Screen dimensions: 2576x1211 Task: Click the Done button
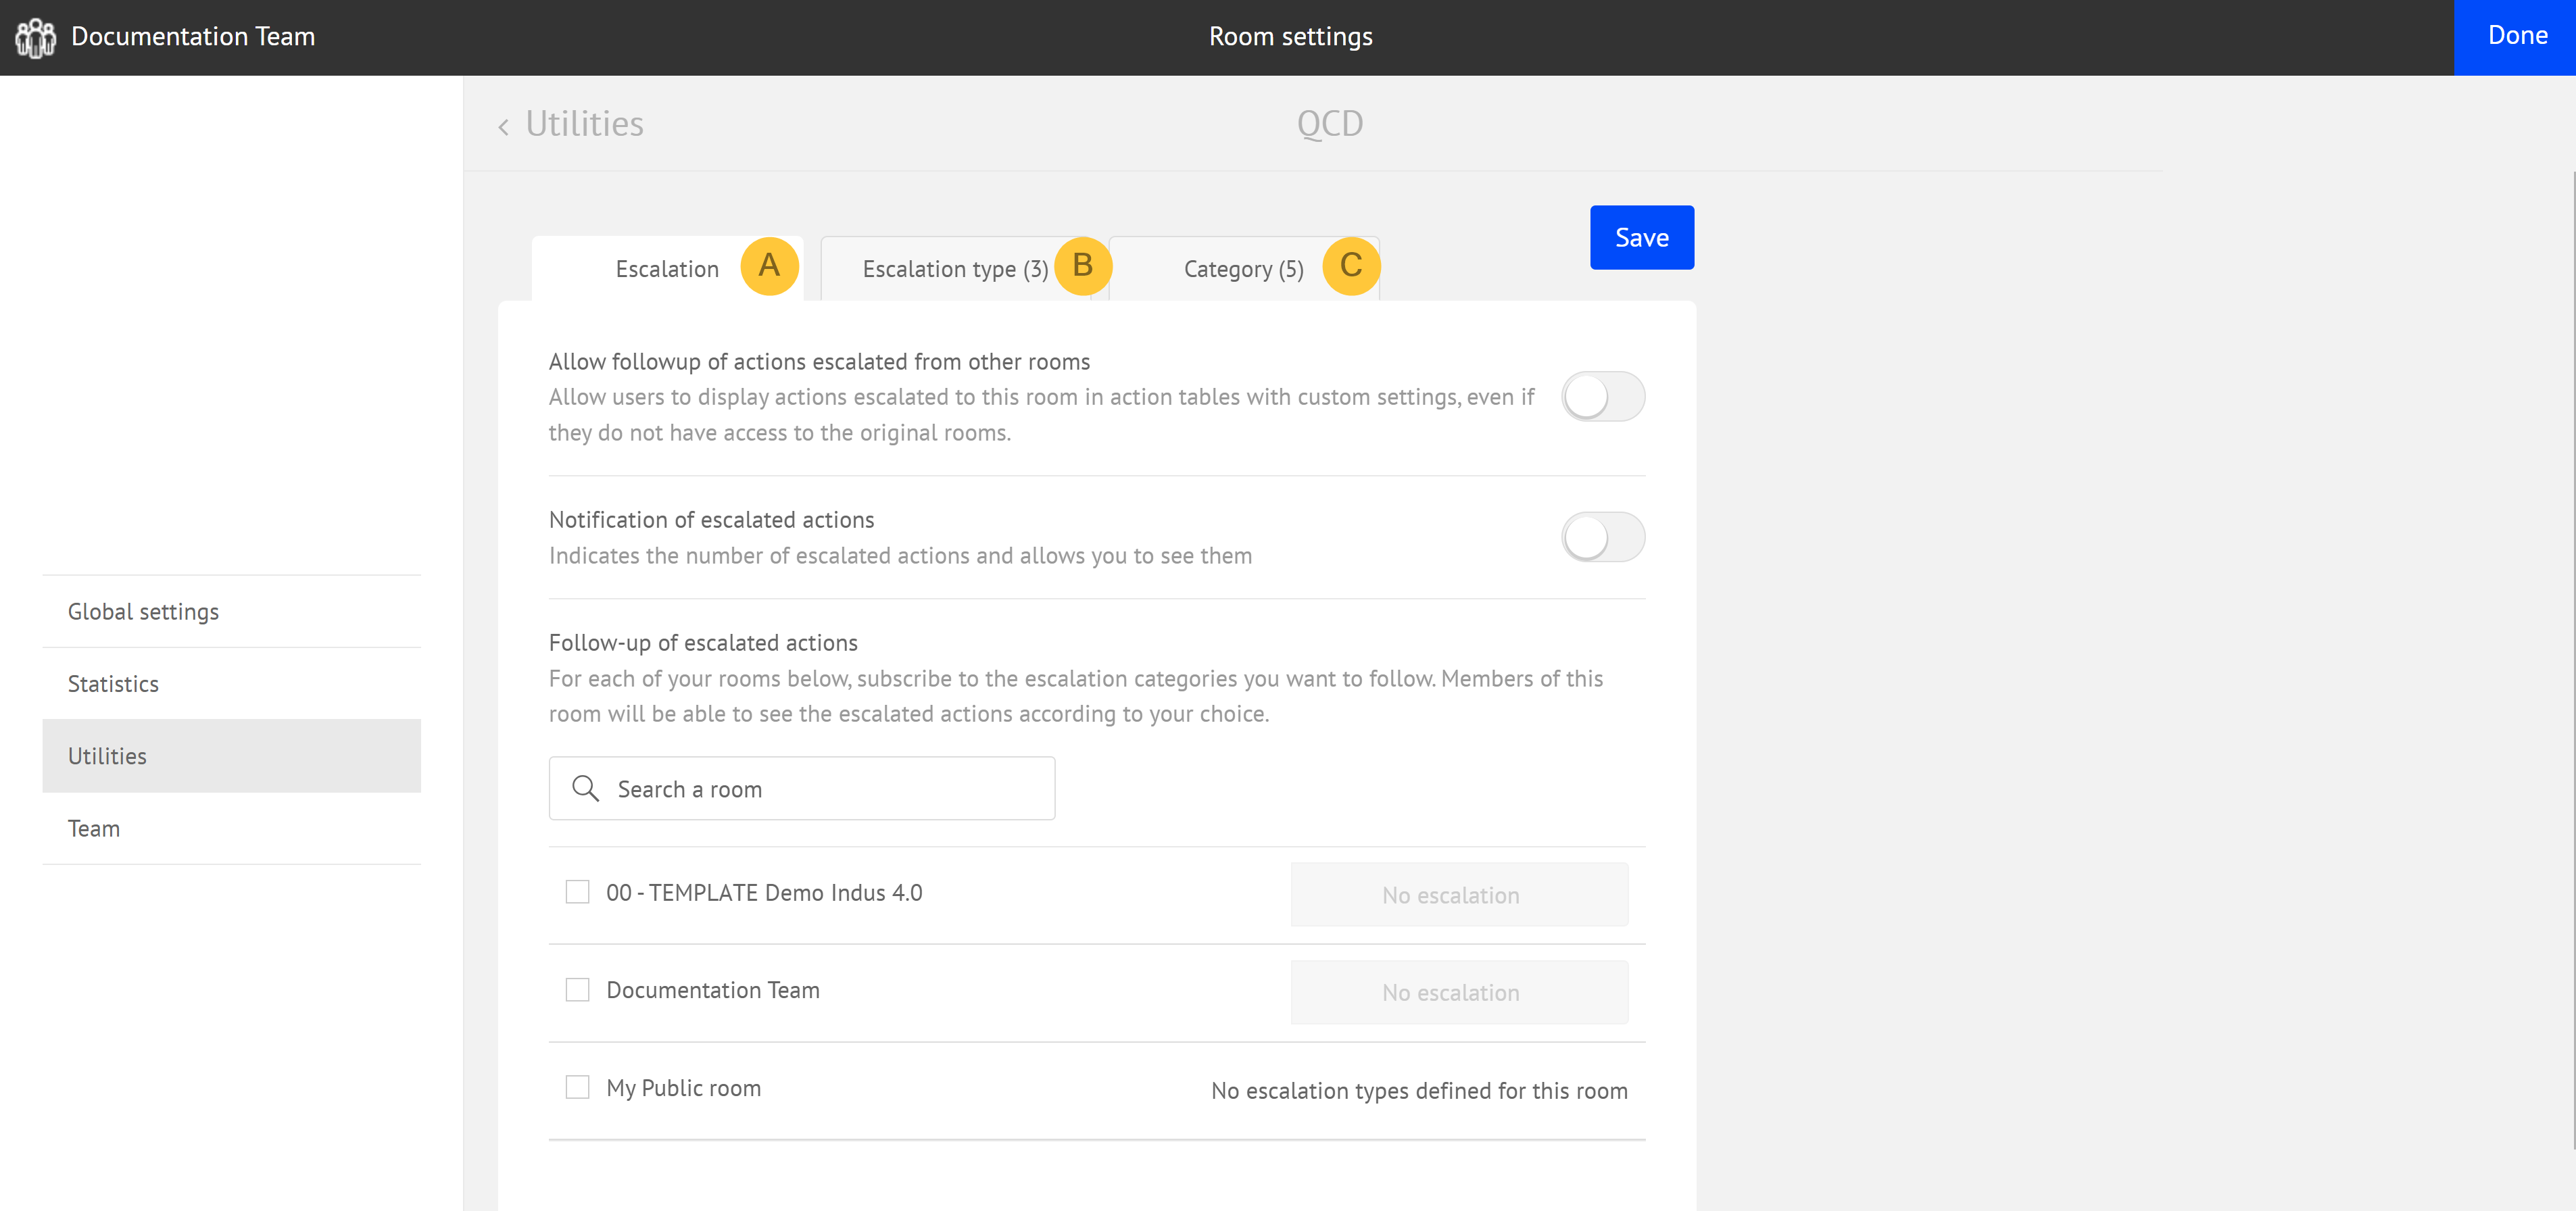coord(2514,37)
